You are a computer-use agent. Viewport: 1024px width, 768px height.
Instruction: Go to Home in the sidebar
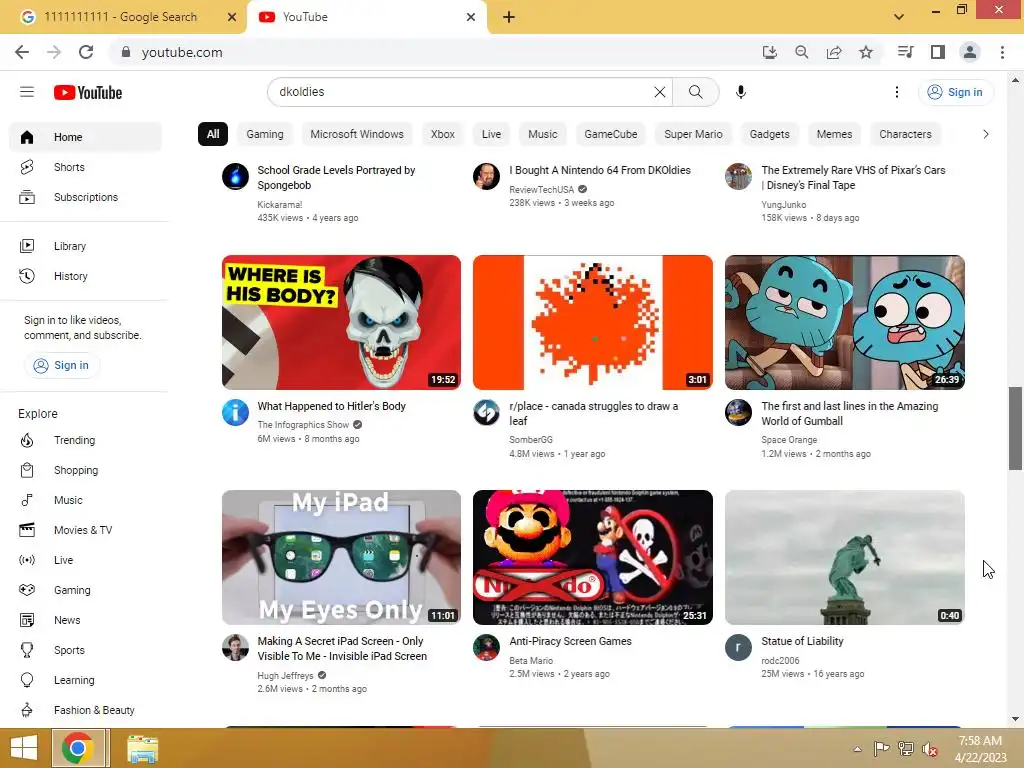click(86, 137)
